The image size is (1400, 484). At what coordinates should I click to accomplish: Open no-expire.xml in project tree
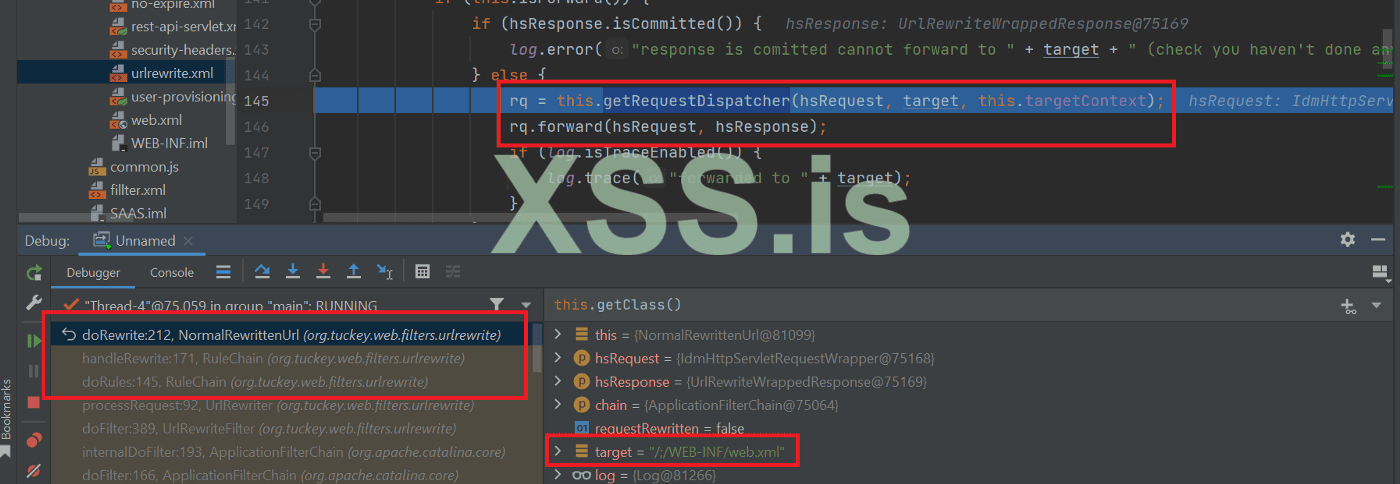pos(174,4)
